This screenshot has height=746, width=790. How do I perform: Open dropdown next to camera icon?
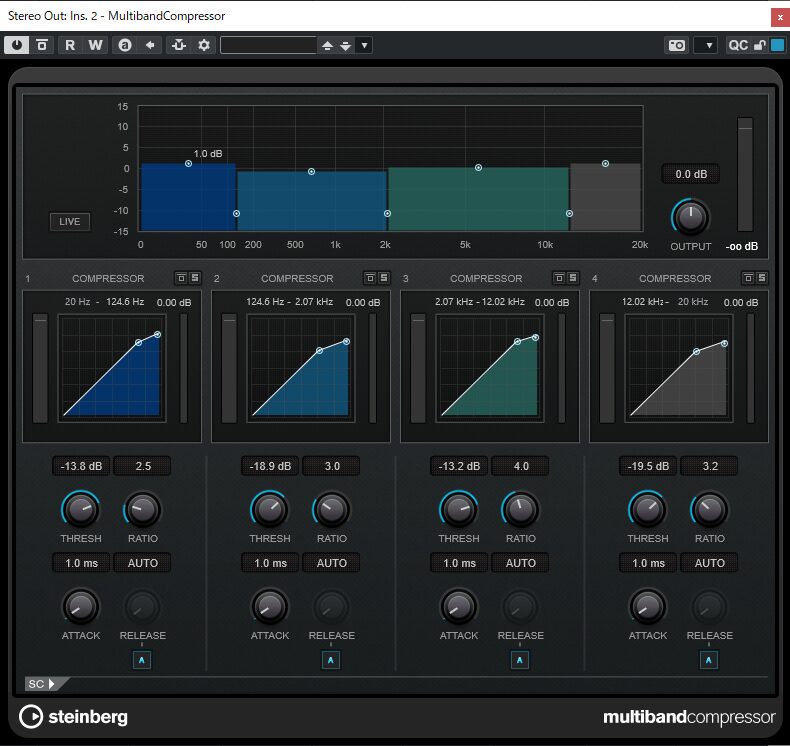coord(706,45)
